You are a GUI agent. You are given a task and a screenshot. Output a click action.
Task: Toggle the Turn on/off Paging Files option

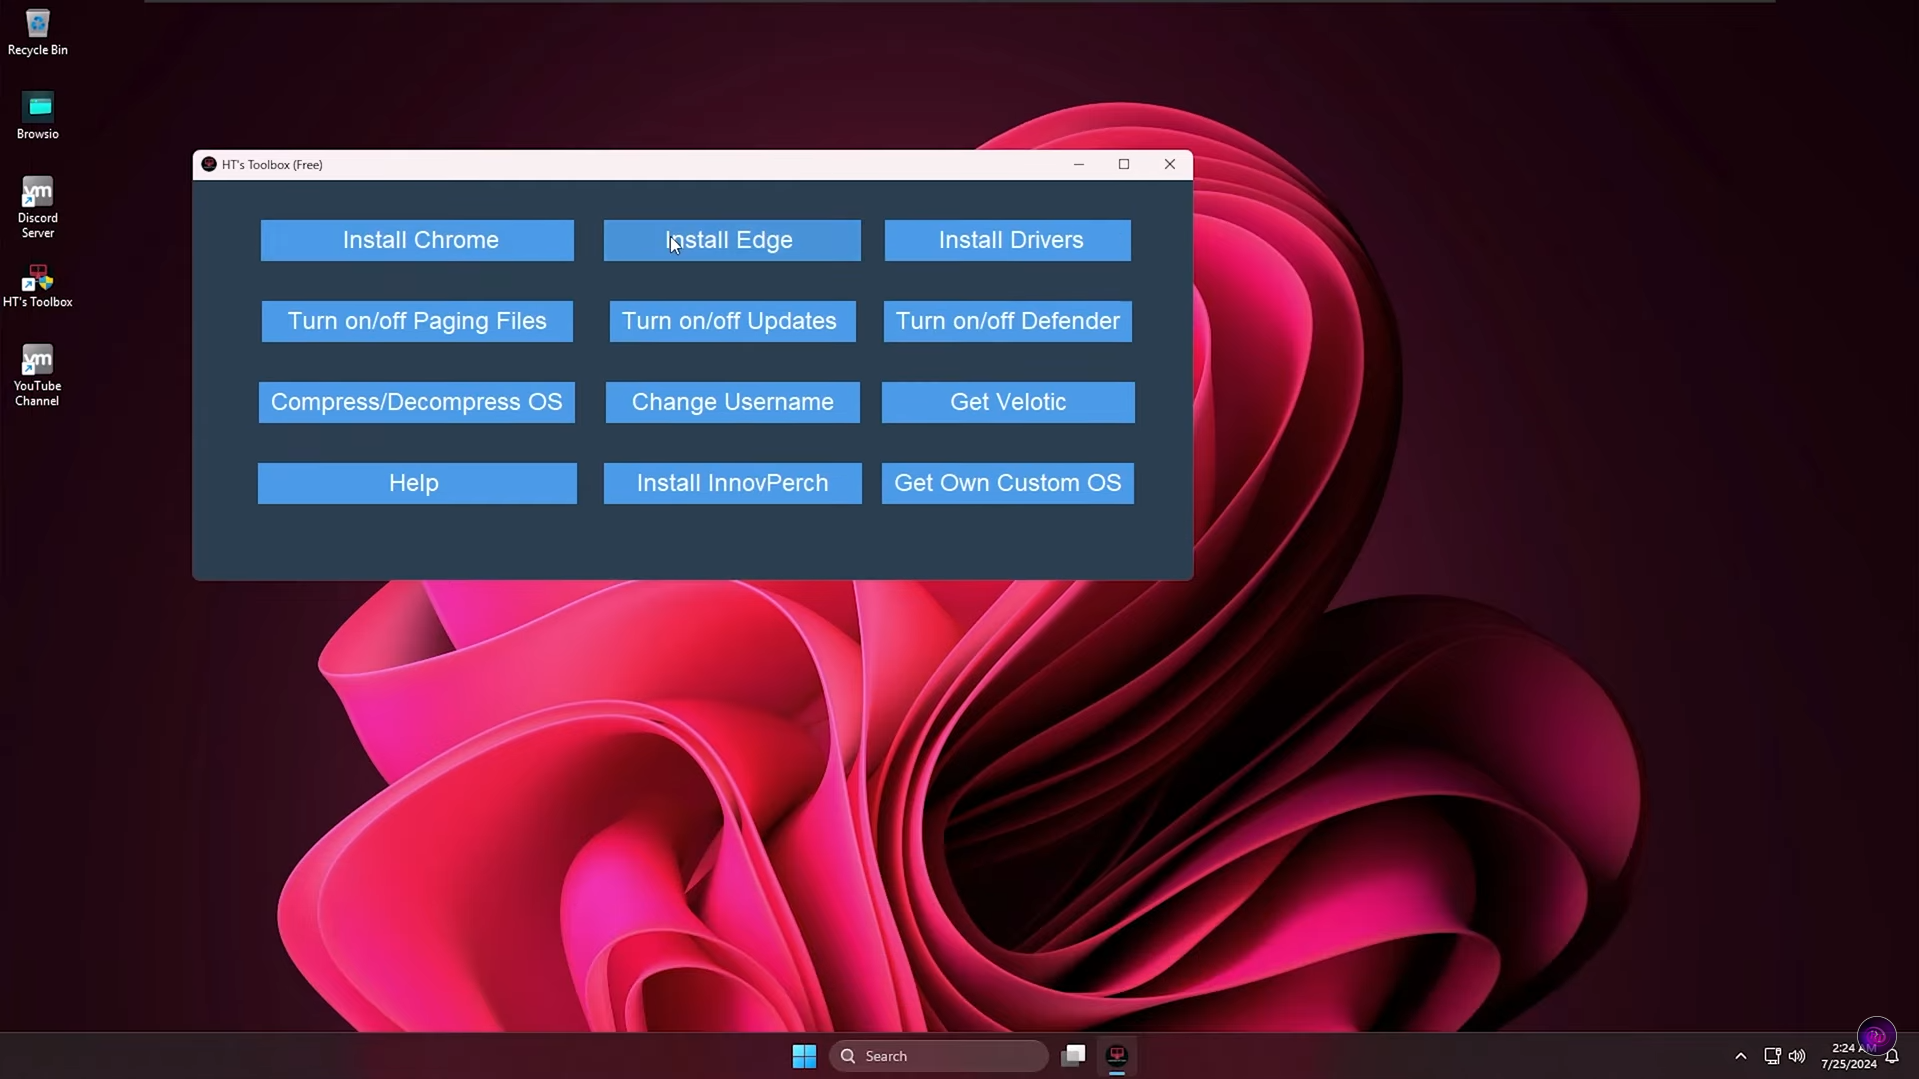417,321
